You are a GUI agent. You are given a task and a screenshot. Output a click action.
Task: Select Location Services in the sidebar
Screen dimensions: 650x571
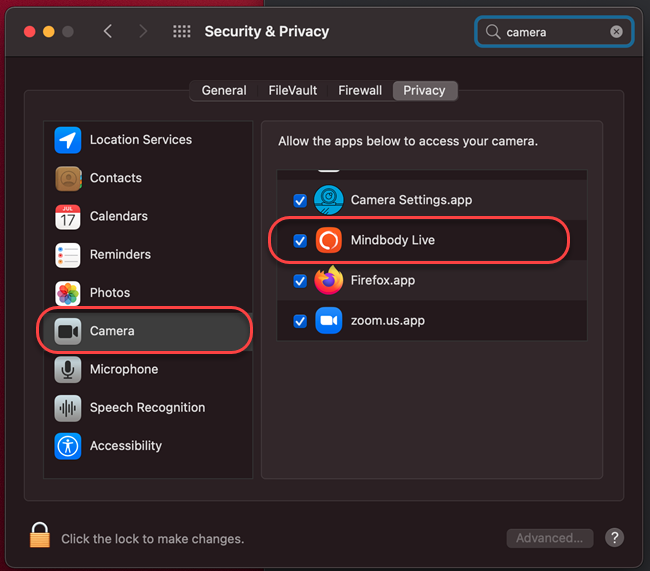pos(140,140)
